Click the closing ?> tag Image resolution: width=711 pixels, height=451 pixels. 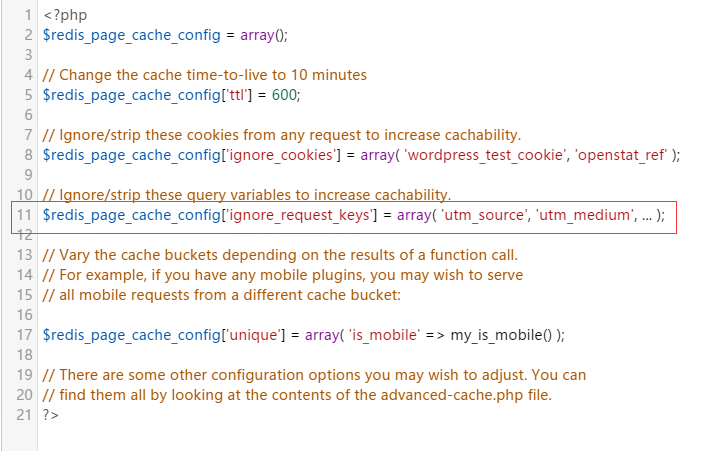51,415
